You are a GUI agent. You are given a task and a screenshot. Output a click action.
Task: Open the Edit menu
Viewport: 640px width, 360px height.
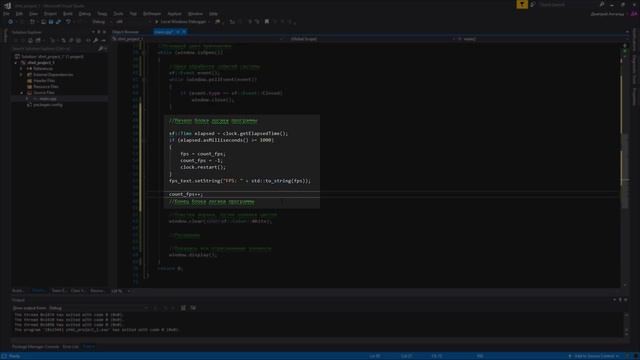point(19,13)
